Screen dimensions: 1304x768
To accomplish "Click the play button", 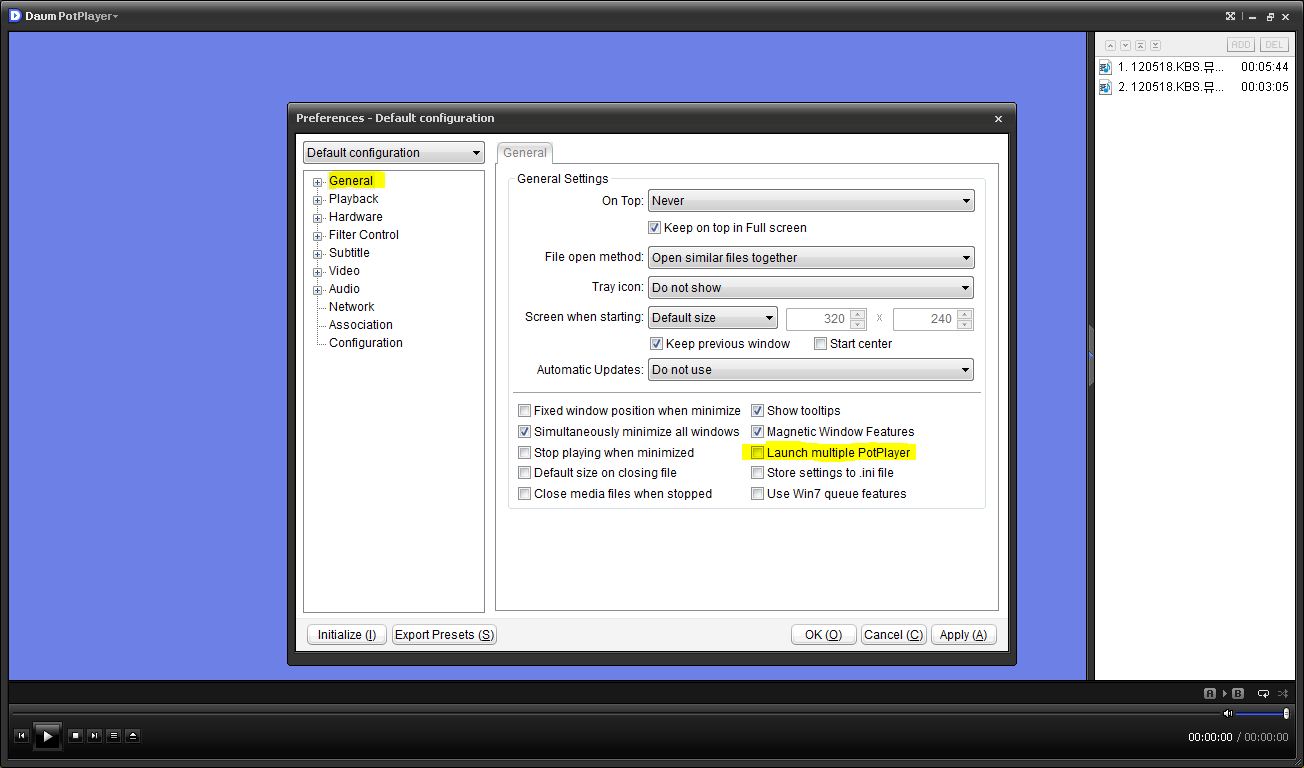I will click(x=47, y=736).
